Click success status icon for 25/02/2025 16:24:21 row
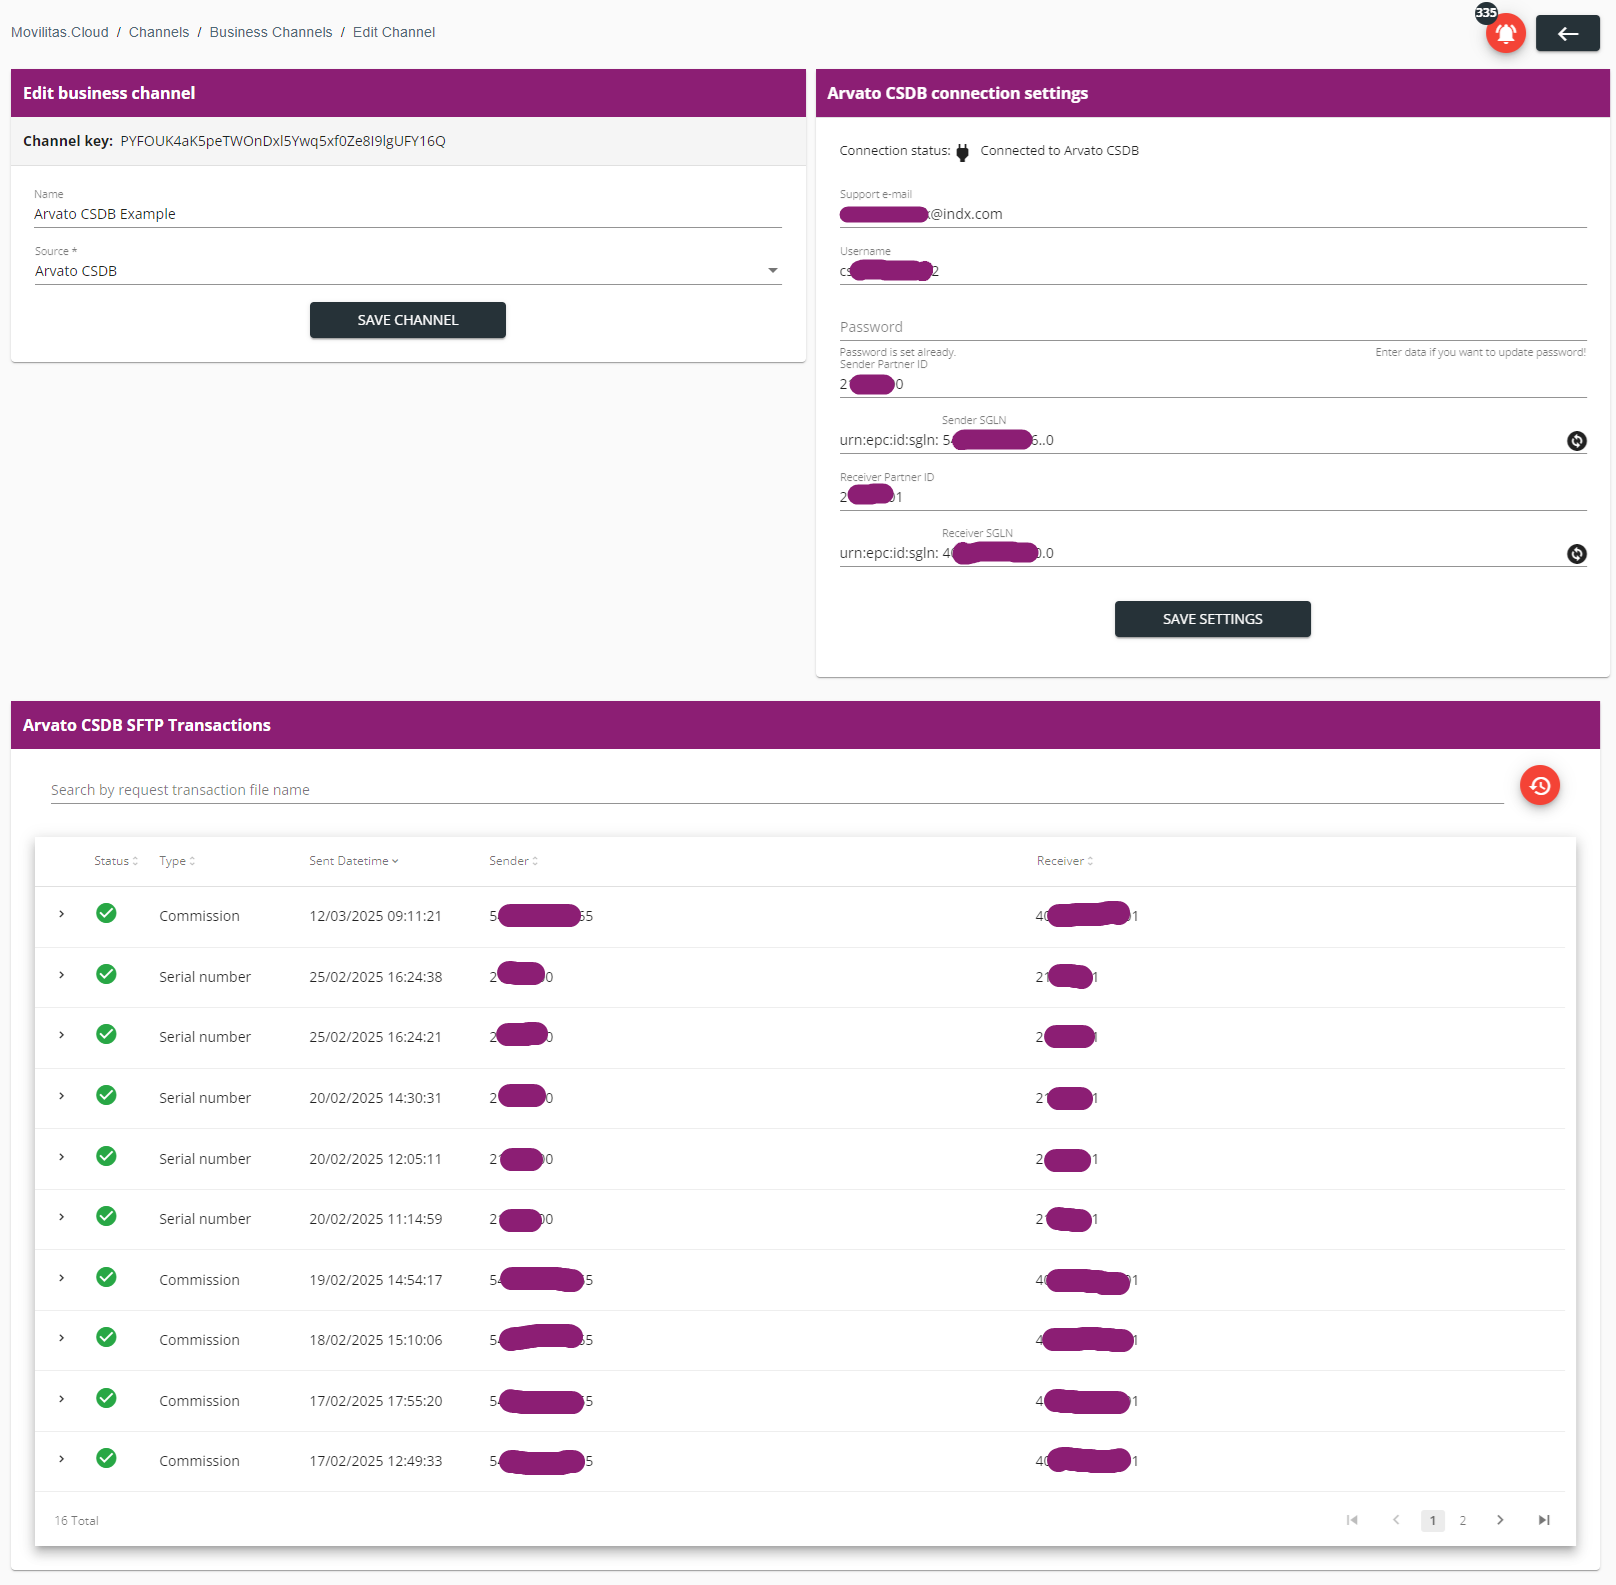Screen dimensions: 1616x1585 coord(106,1034)
